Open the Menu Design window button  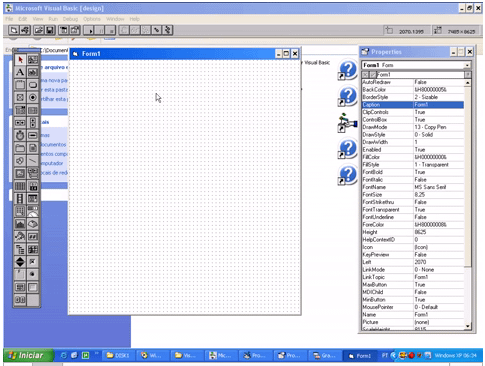63,30
